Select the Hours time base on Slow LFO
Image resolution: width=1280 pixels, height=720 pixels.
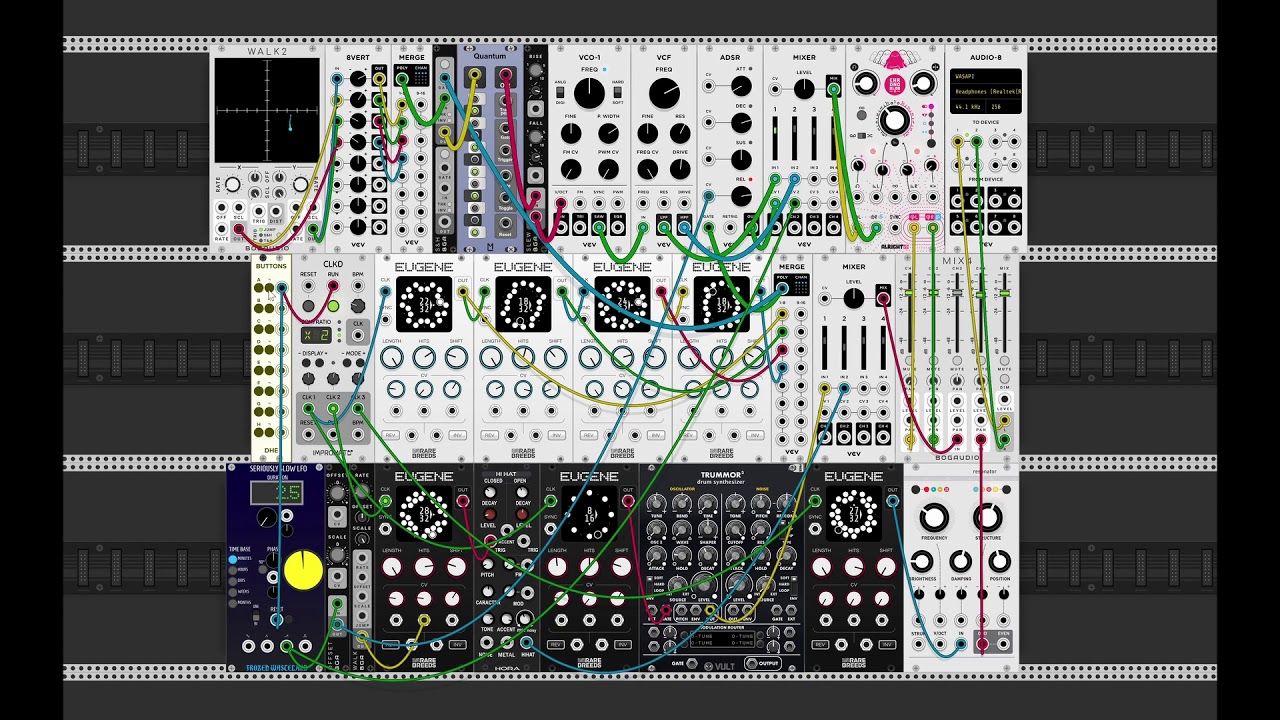point(234,570)
